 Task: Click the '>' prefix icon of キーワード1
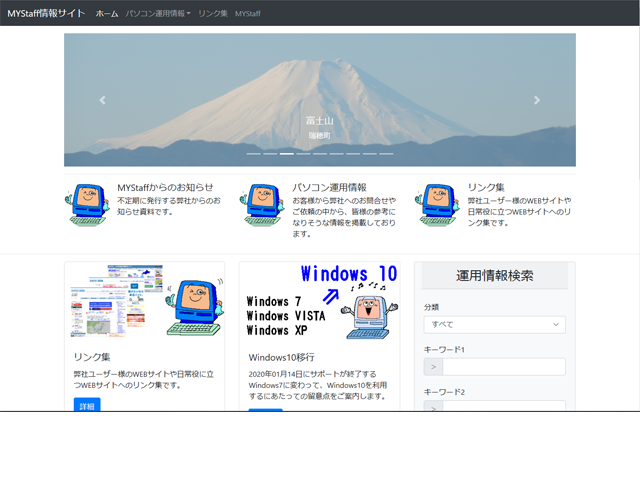(433, 367)
